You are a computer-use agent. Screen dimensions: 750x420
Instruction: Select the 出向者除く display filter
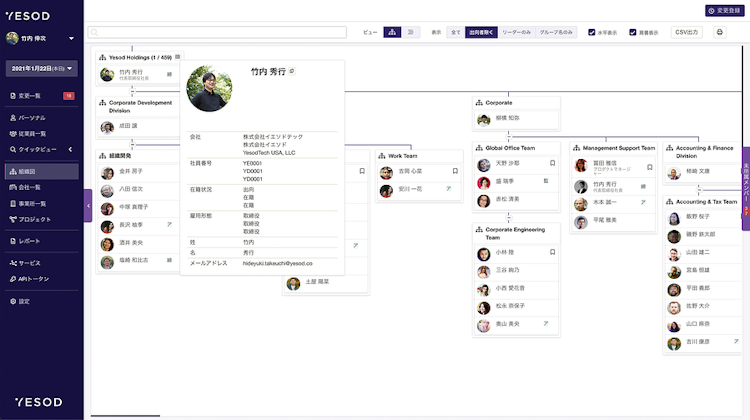(481, 32)
